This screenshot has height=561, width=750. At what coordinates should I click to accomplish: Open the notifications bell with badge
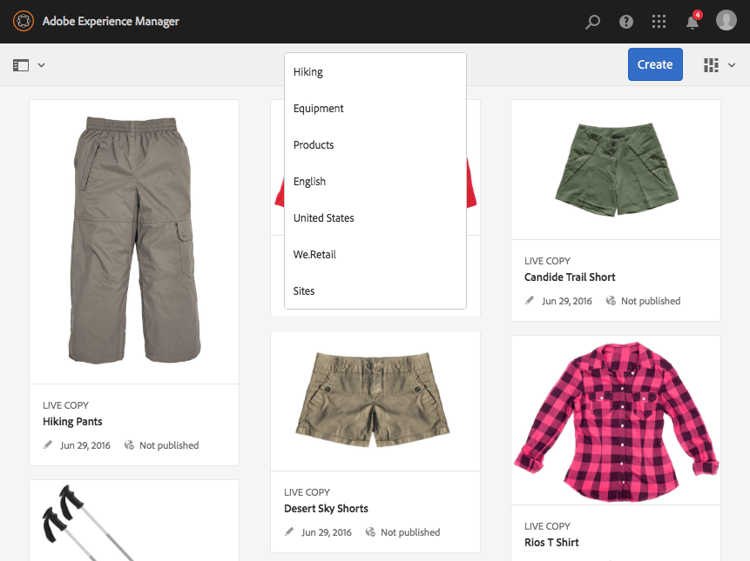pos(693,21)
